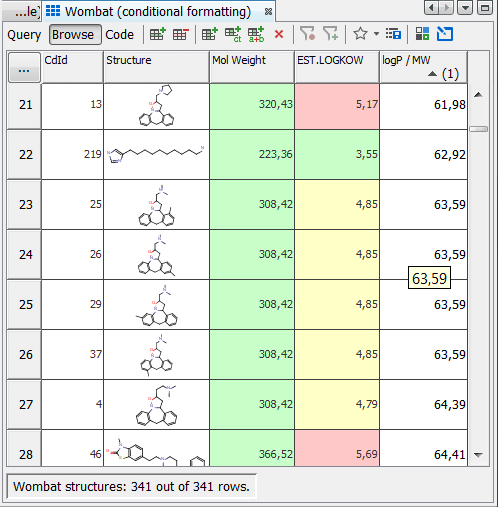Click the Mol Weight cell 366,52
This screenshot has width=498, height=507.
click(x=252, y=448)
